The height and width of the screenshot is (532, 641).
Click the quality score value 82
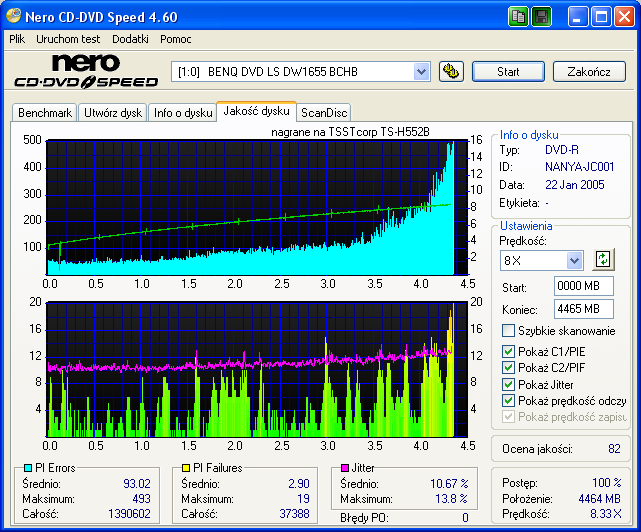click(614, 449)
